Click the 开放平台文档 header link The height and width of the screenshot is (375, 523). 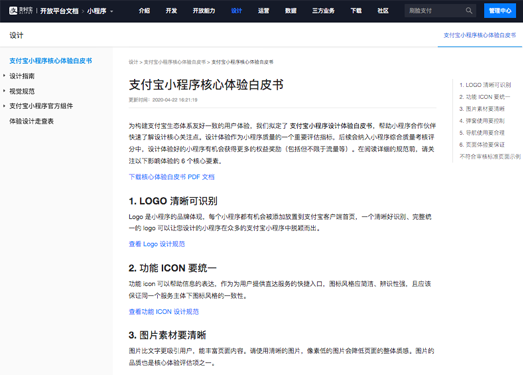[x=59, y=11]
